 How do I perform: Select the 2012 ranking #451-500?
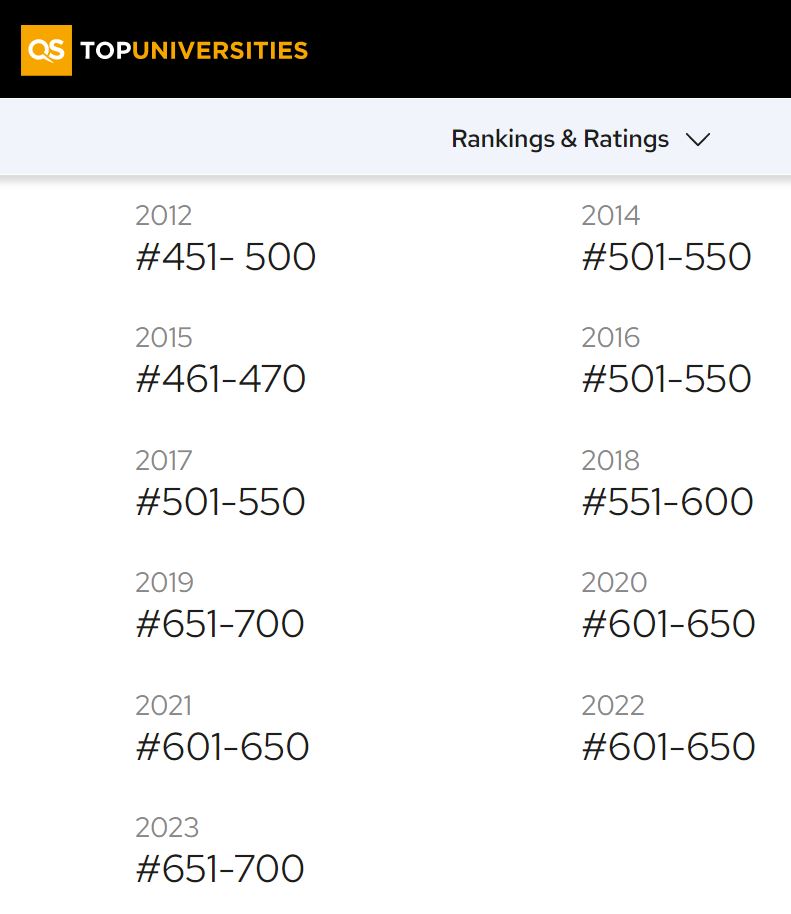[x=226, y=256]
